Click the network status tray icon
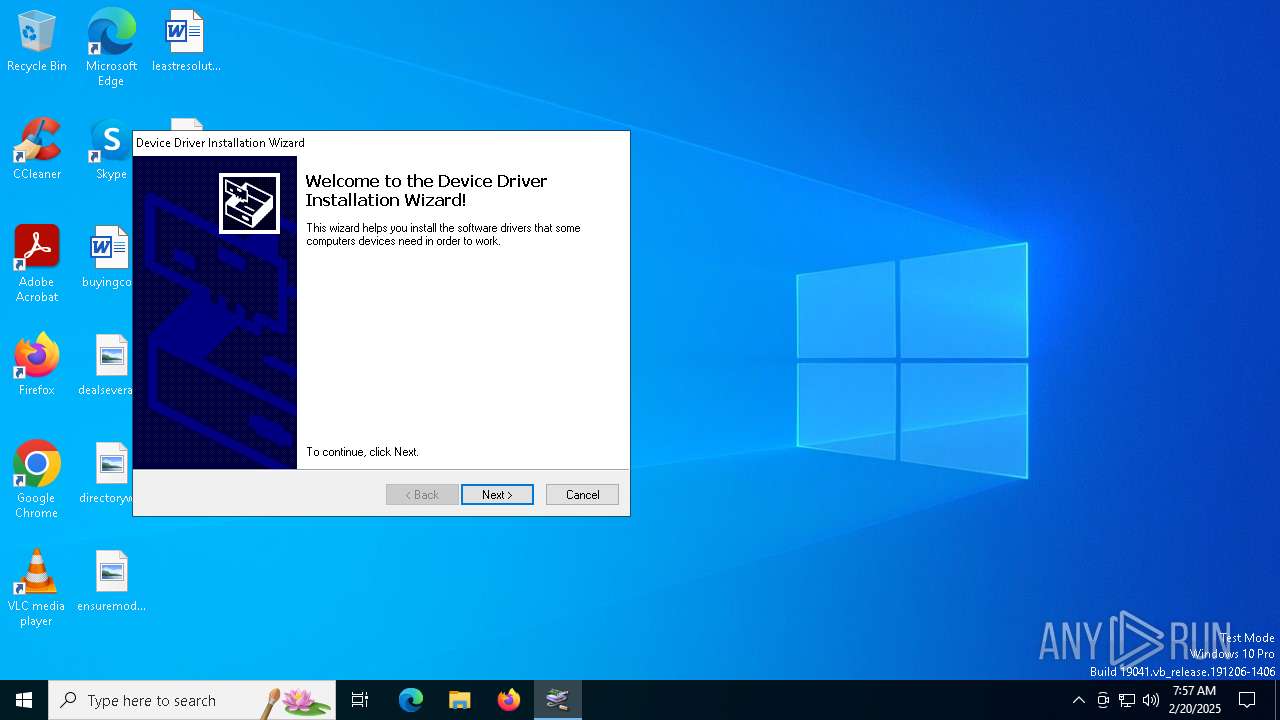This screenshot has height=720, width=1280. point(1127,700)
